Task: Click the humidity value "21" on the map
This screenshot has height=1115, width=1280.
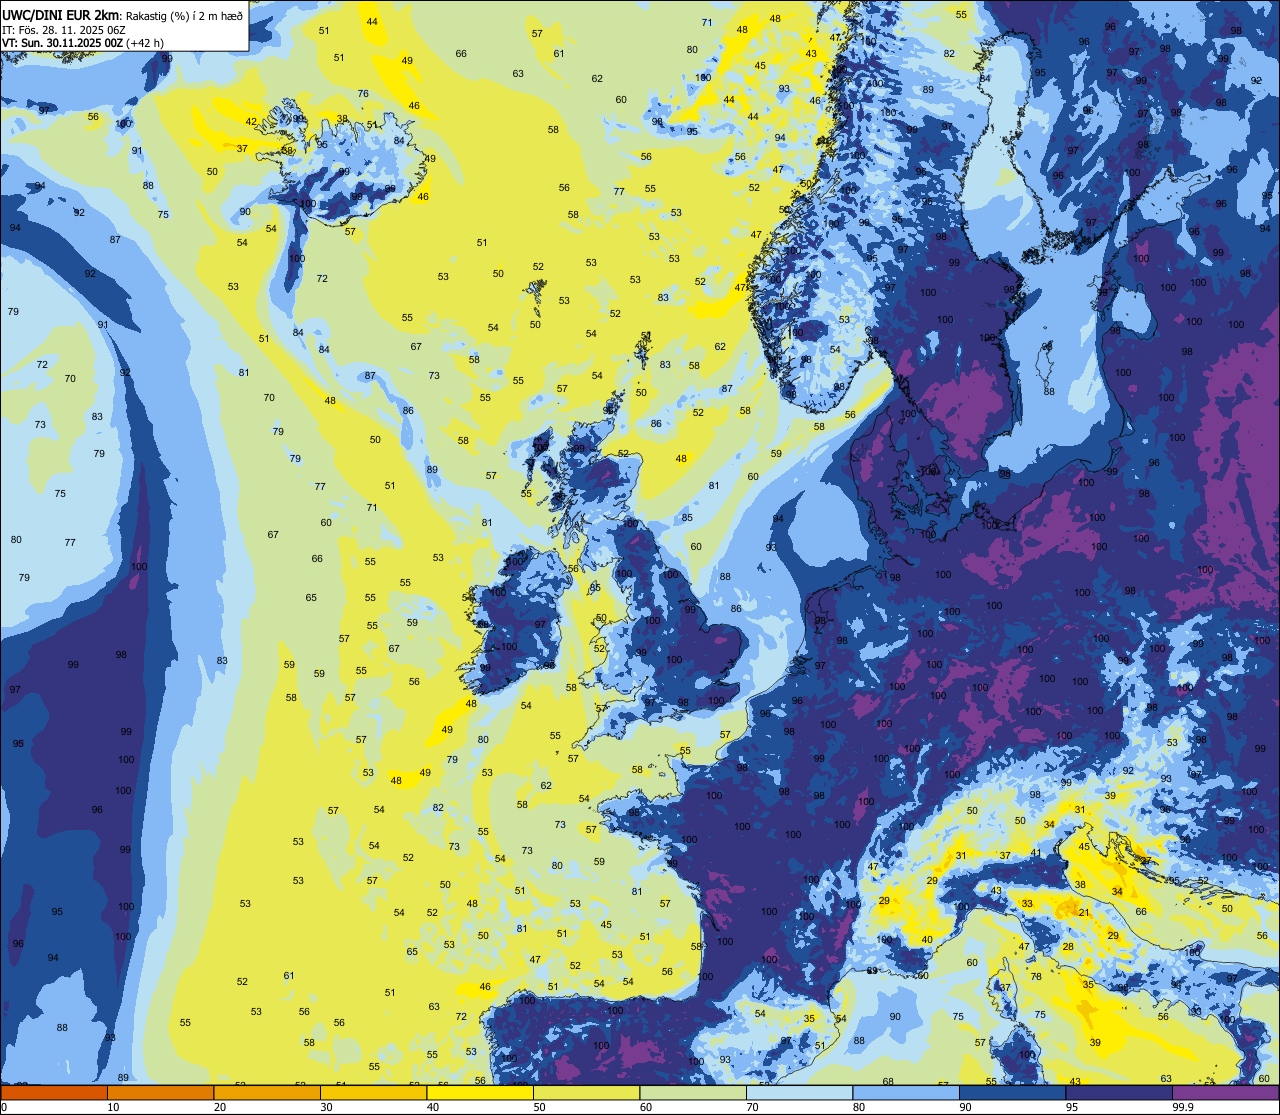Action: click(x=1084, y=913)
